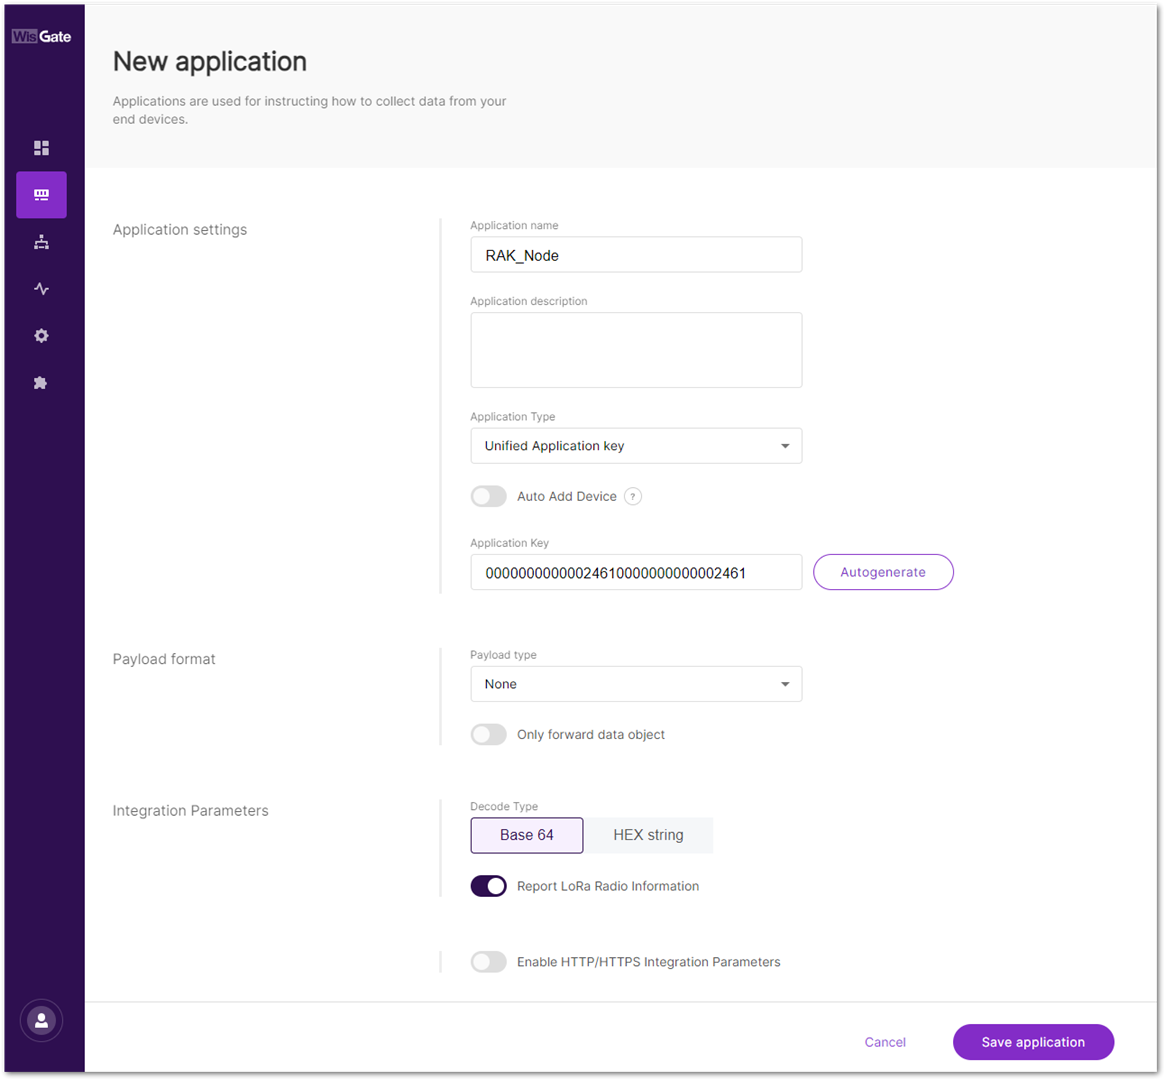The image size is (1165, 1080).
Task: Toggle Only forward data object
Action: [488, 734]
